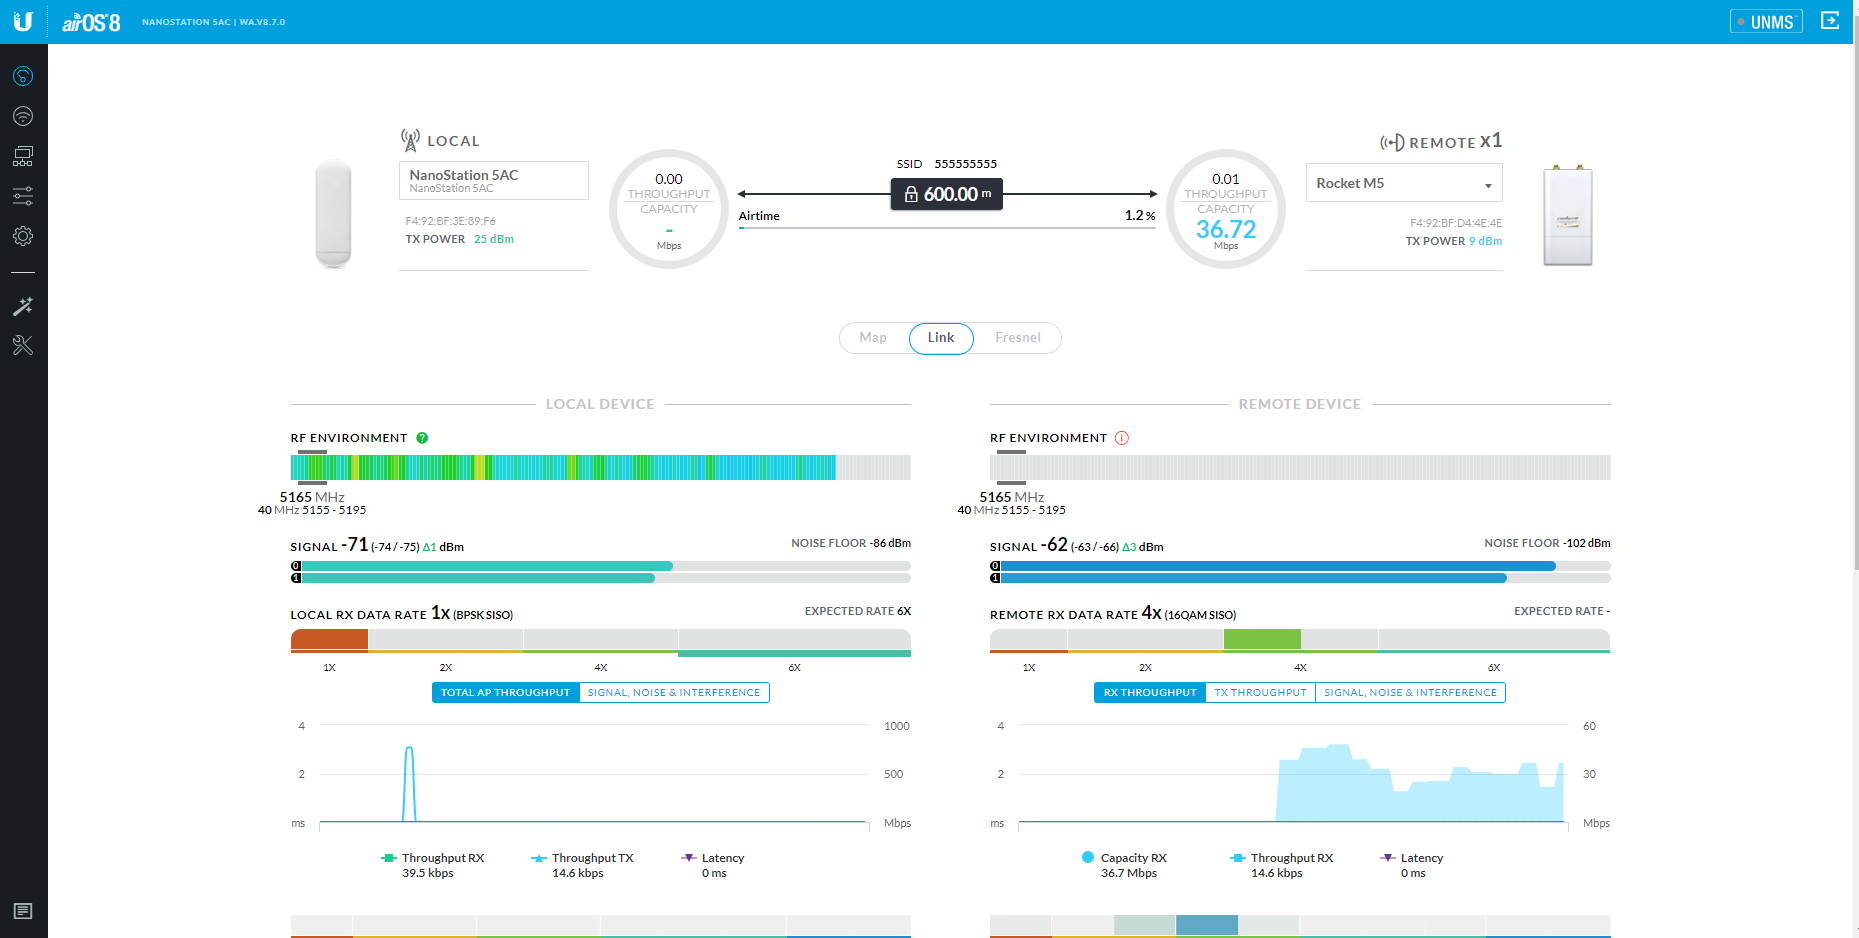Image resolution: width=1859 pixels, height=938 pixels.
Task: Click the NanoStation 5AC device name field
Action: [x=494, y=181]
